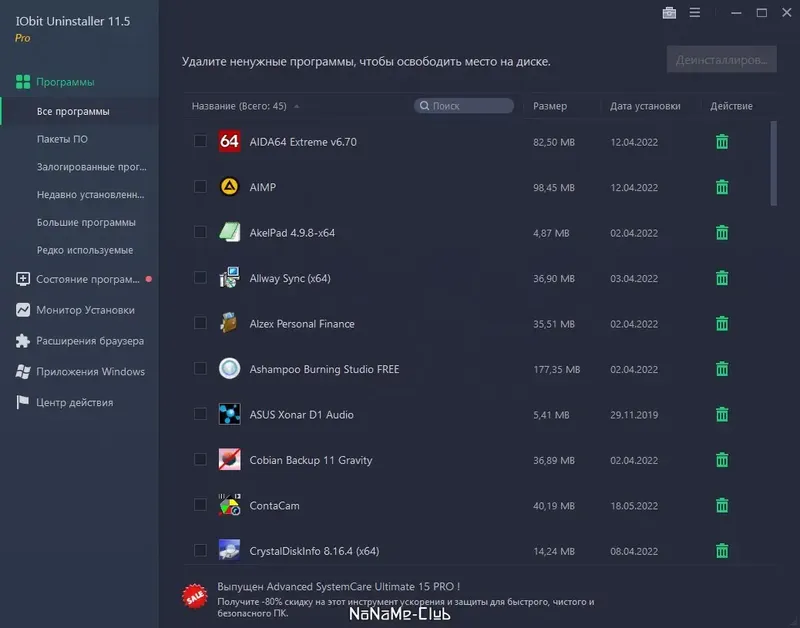Open the Расширения браузера (puzzle) sidebar icon
The width and height of the screenshot is (800, 628).
(22, 341)
